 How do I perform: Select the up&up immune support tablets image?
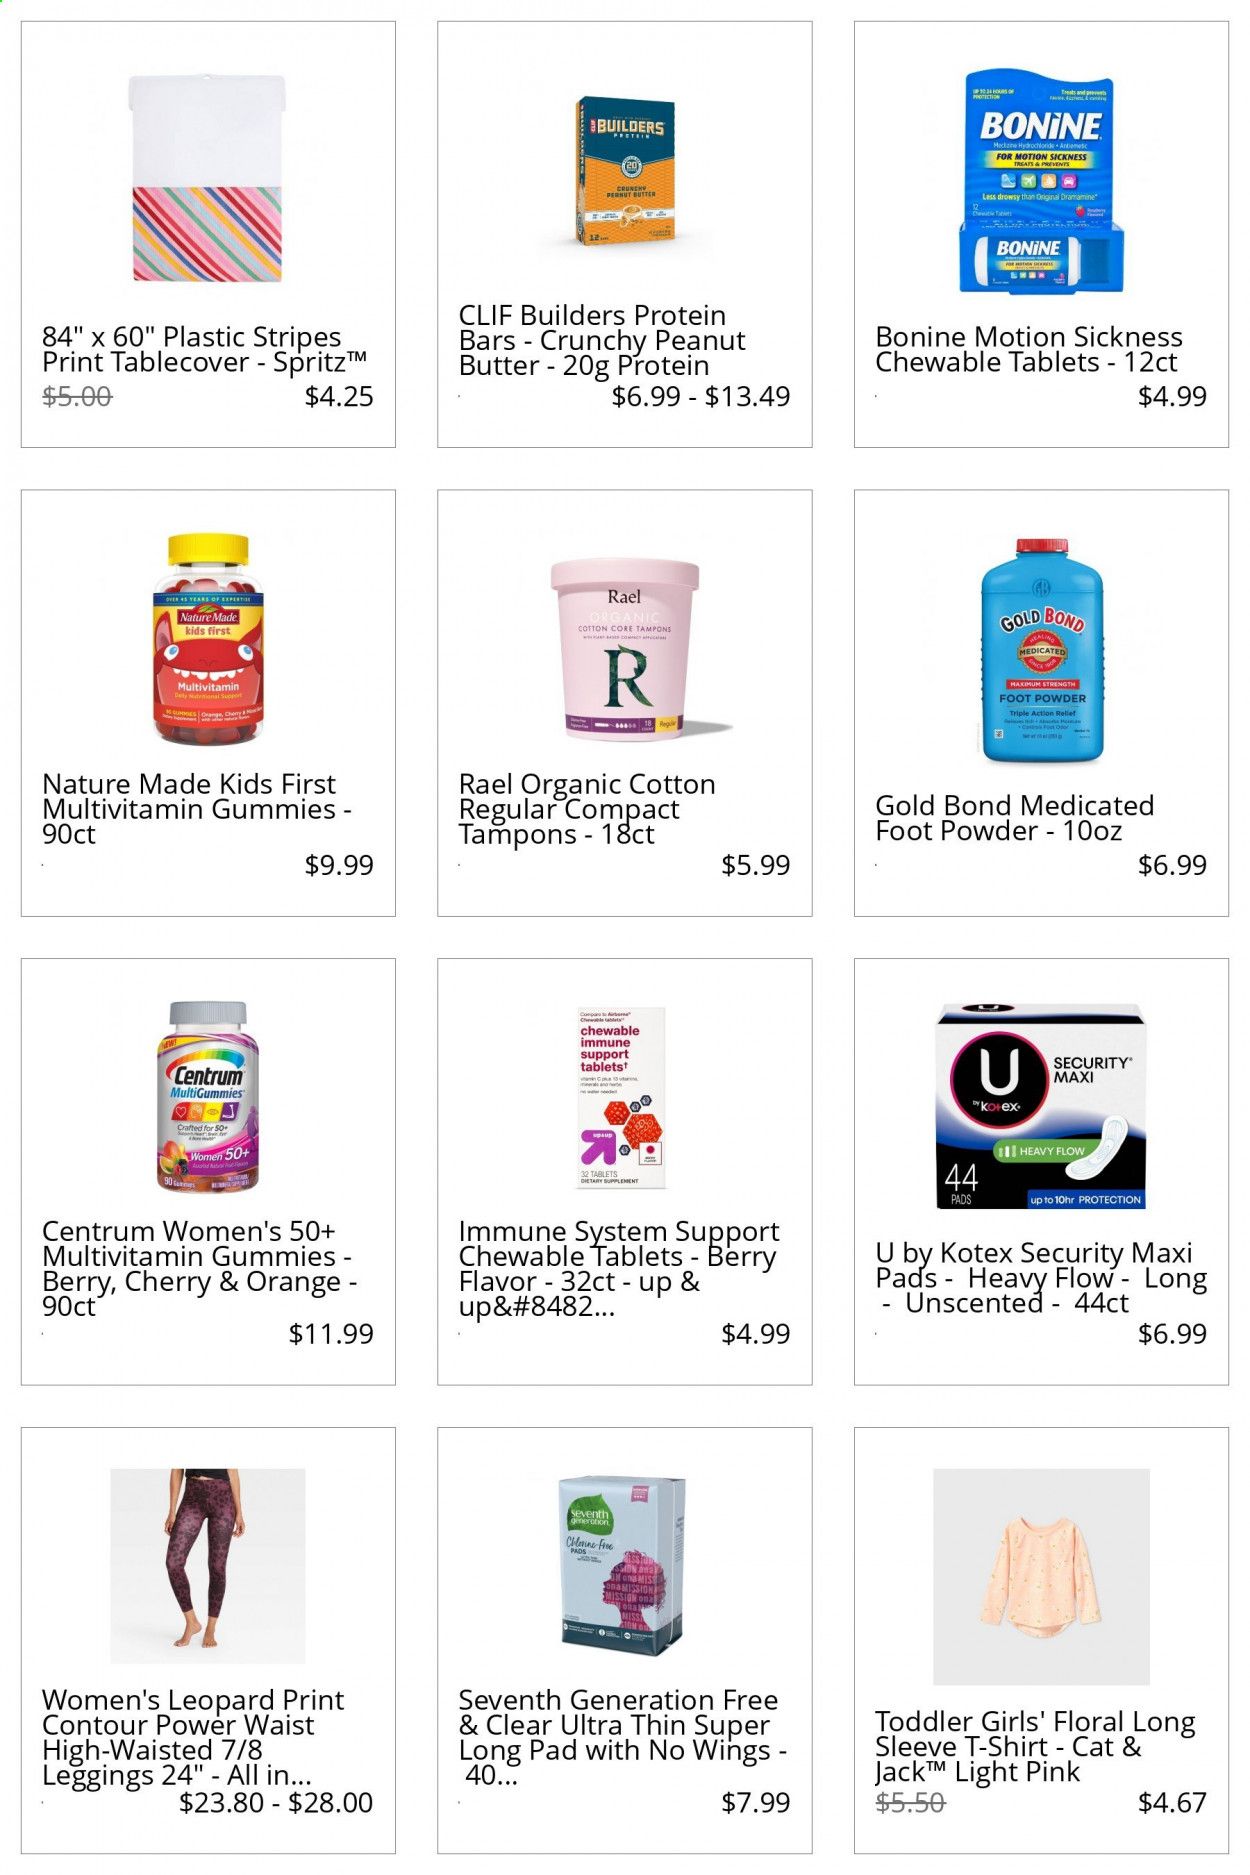click(622, 1097)
